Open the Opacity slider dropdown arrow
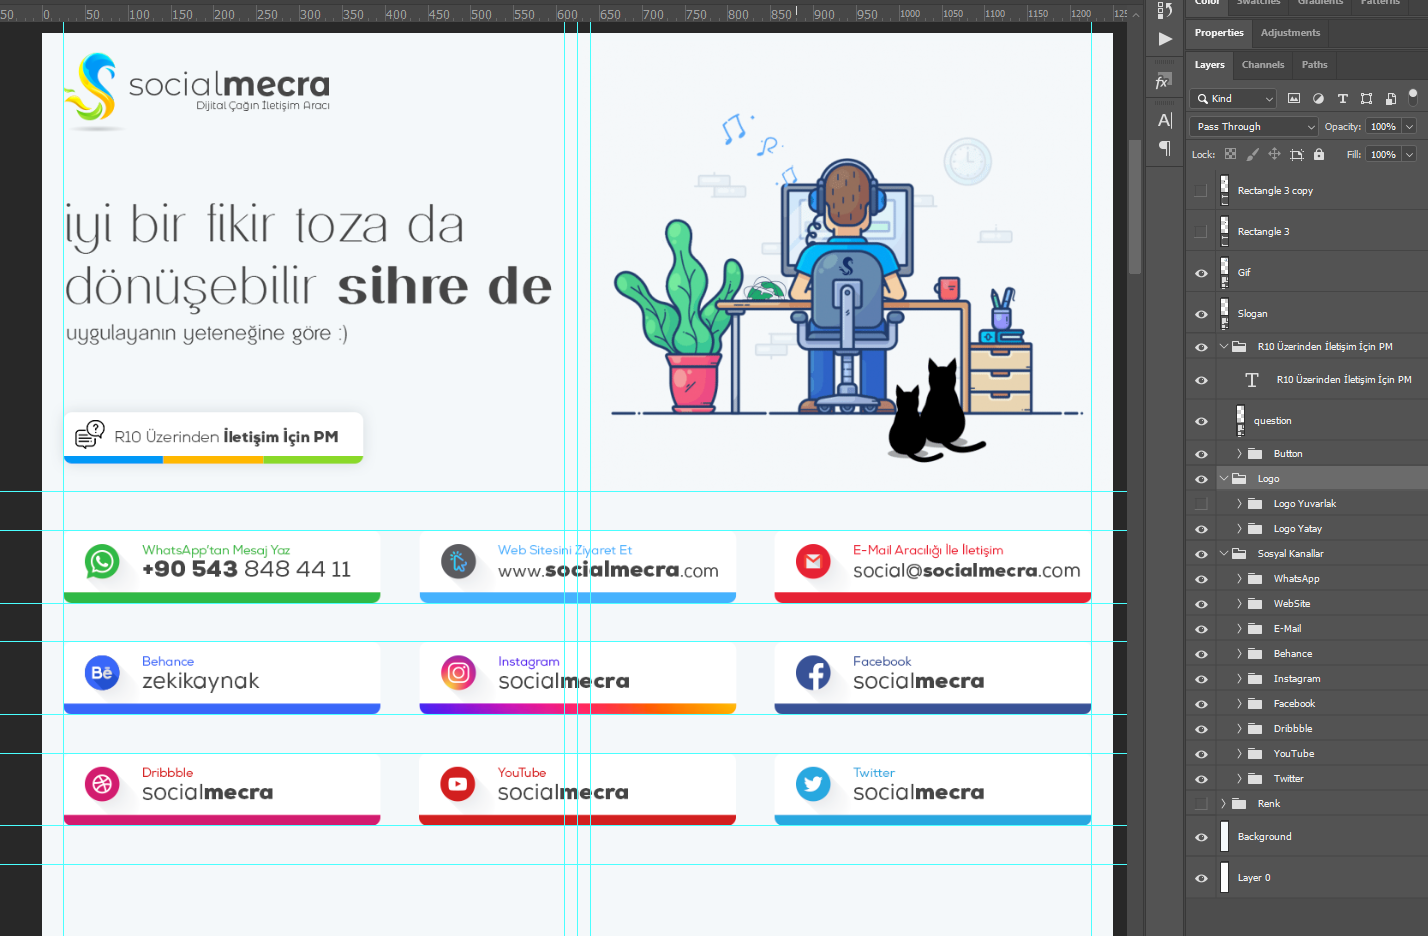This screenshot has height=936, width=1428. 1409,127
